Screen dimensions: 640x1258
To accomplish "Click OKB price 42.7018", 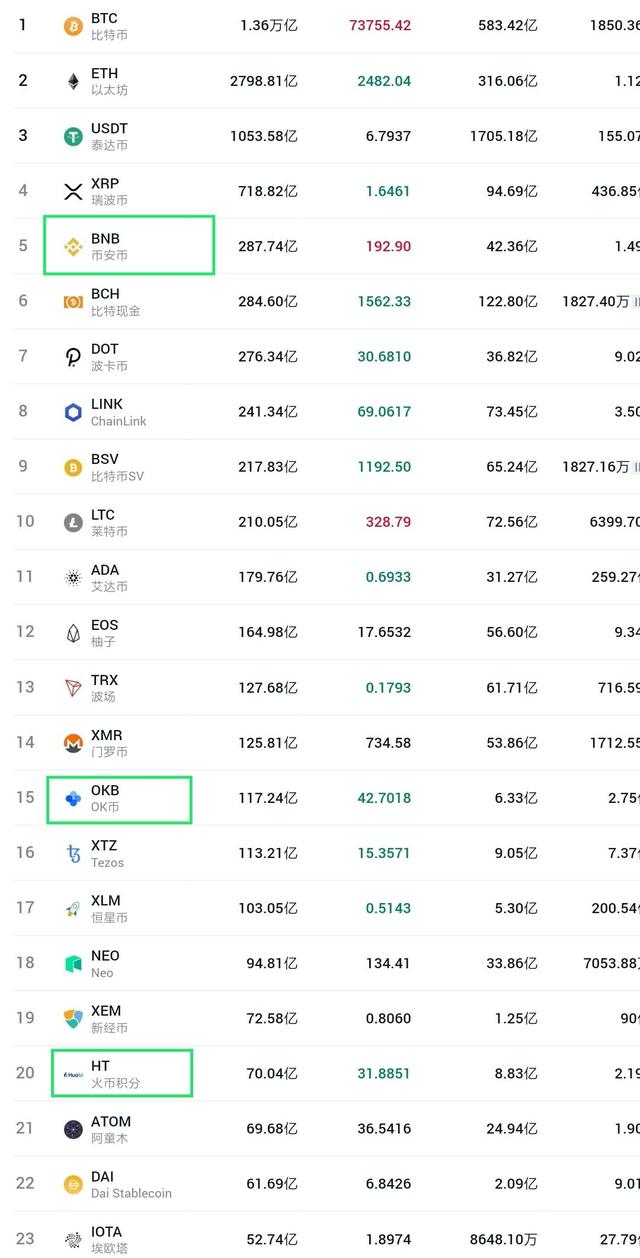I will 384,798.
